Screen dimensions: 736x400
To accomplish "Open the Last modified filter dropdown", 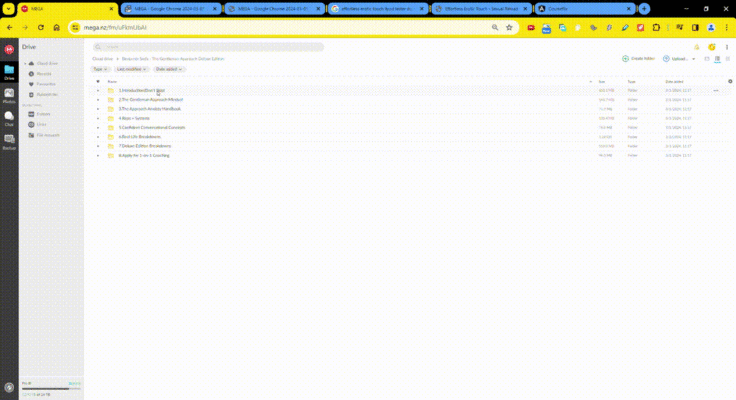I will tap(131, 69).
